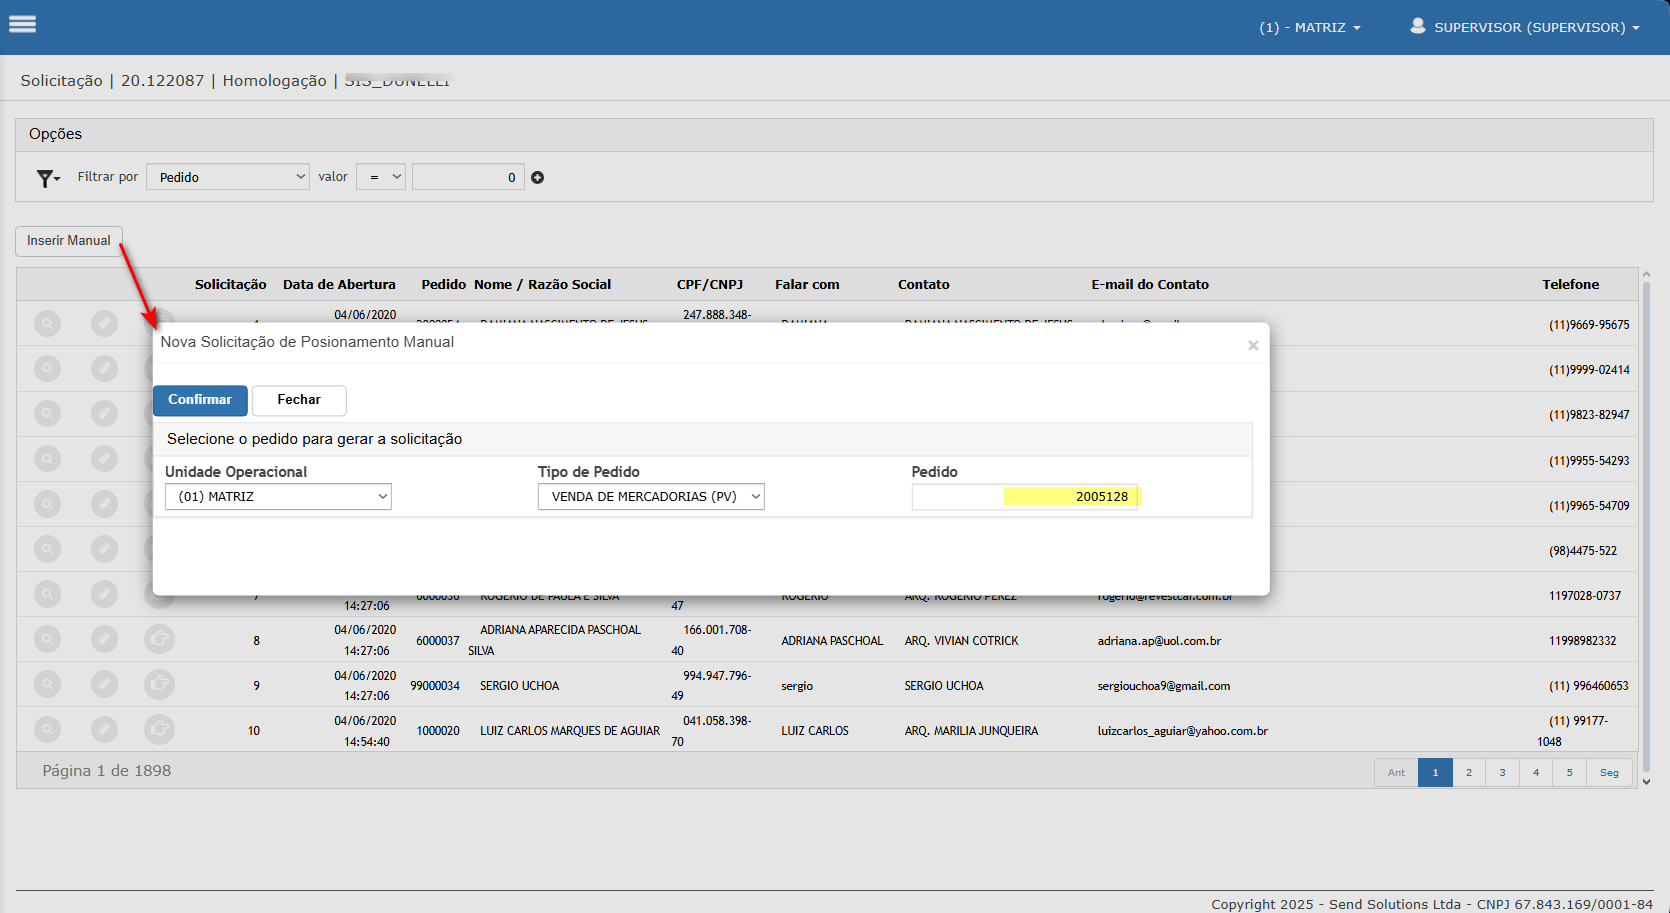Click the funnel filter icon
Screen dimensions: 1670x913
tap(46, 178)
